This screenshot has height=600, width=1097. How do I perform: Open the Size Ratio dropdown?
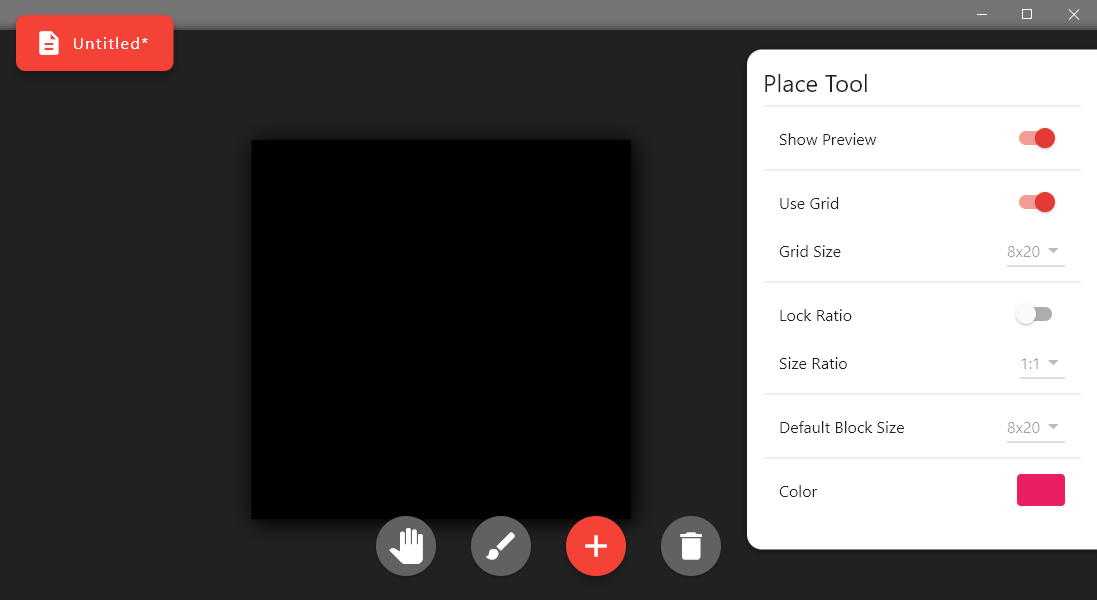tap(1041, 363)
